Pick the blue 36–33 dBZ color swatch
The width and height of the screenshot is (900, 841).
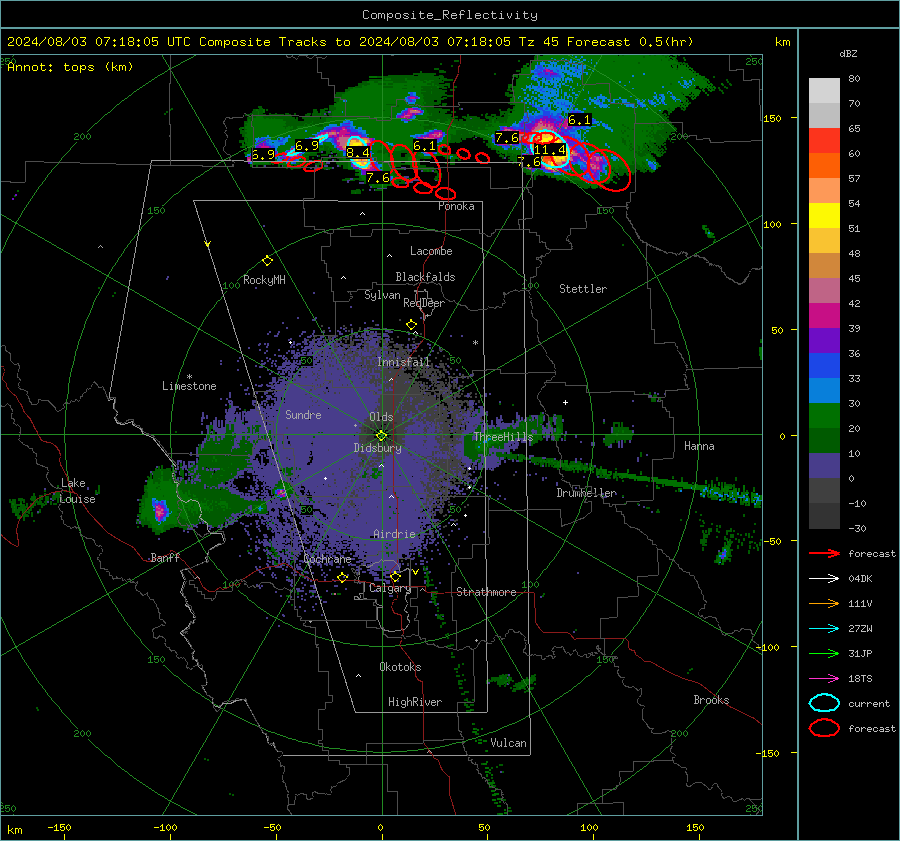824,366
